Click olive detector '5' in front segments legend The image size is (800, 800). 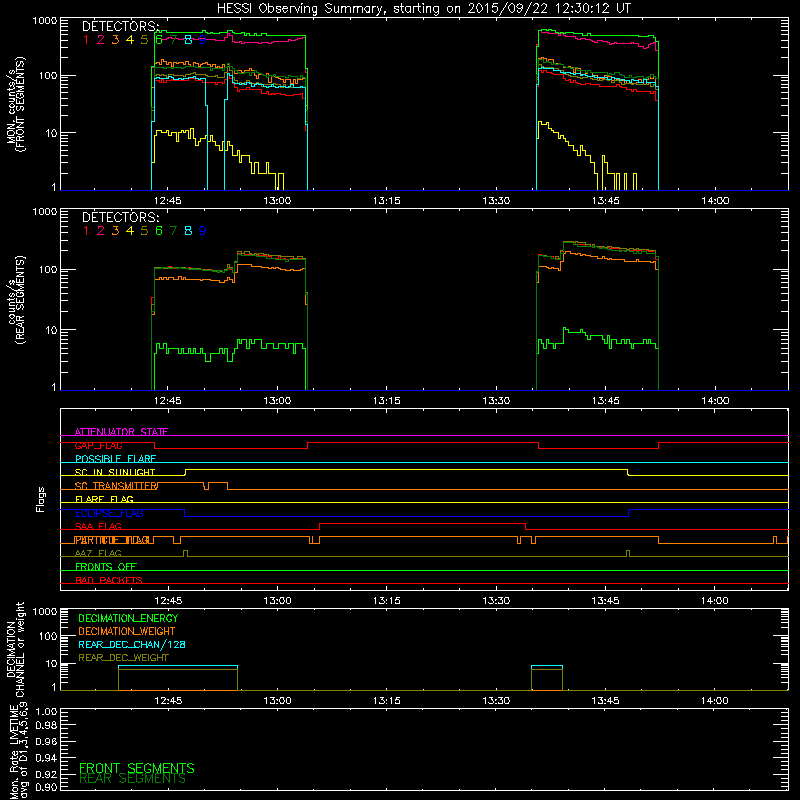[144, 40]
